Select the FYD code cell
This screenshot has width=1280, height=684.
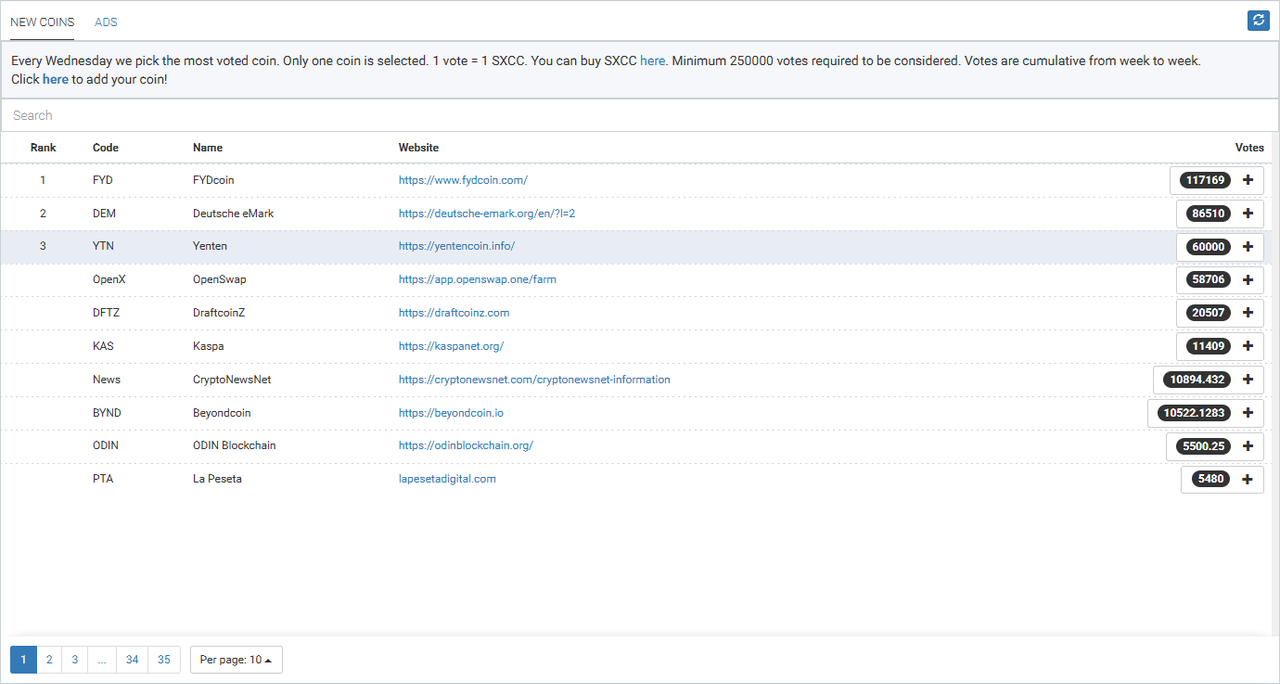click(103, 180)
